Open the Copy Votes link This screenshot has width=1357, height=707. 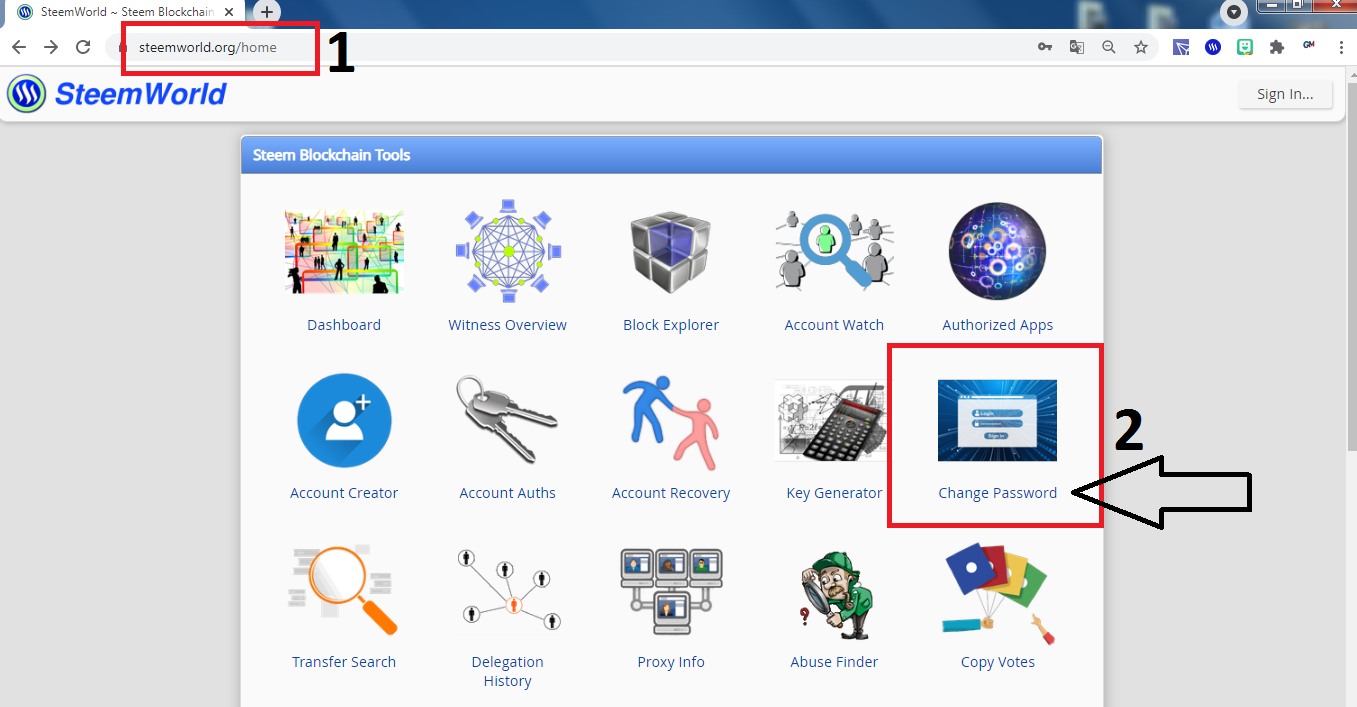(997, 662)
